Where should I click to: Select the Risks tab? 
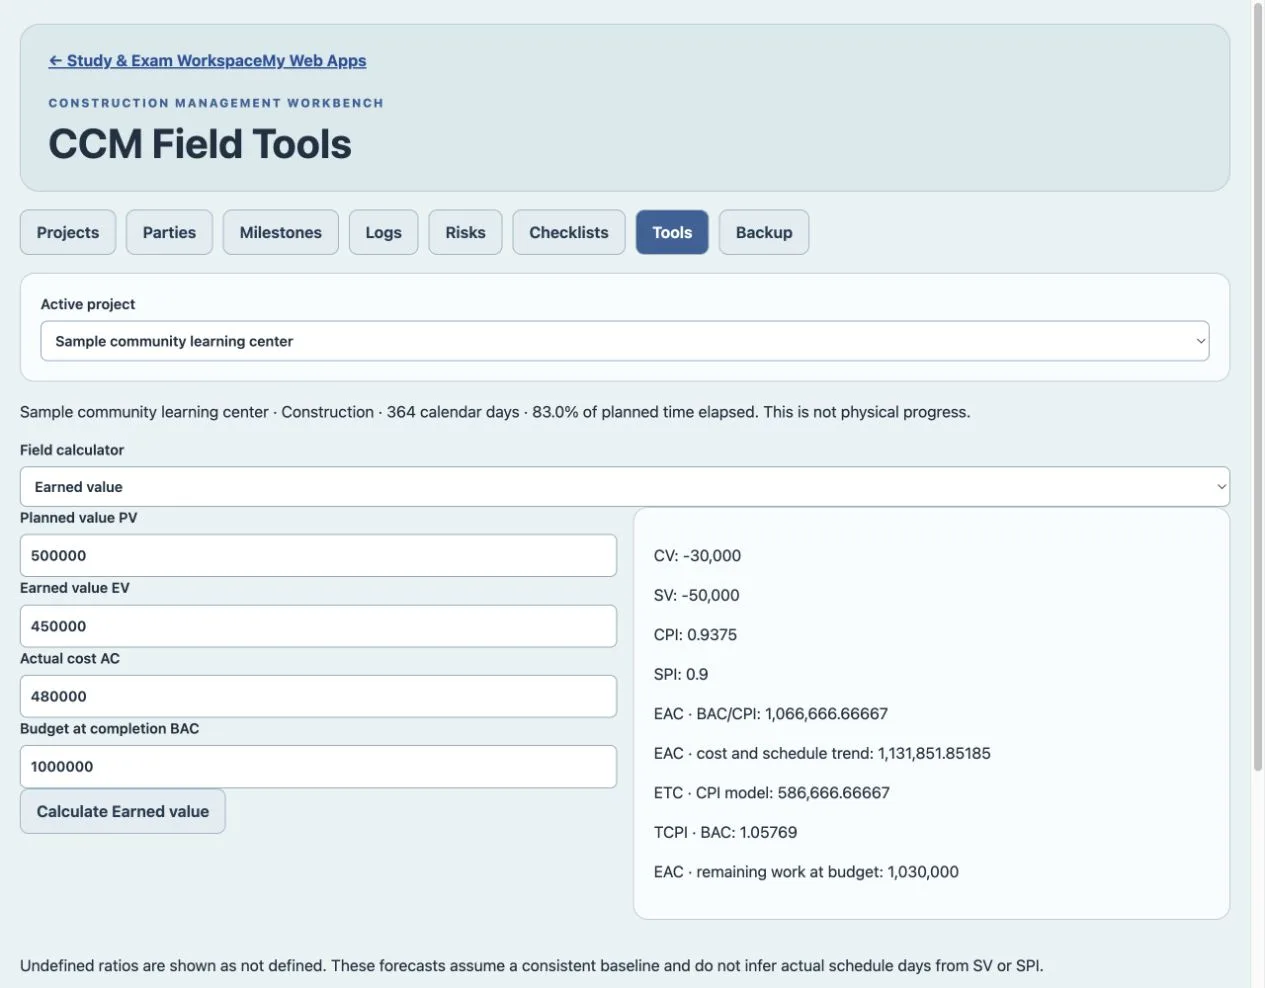465,232
